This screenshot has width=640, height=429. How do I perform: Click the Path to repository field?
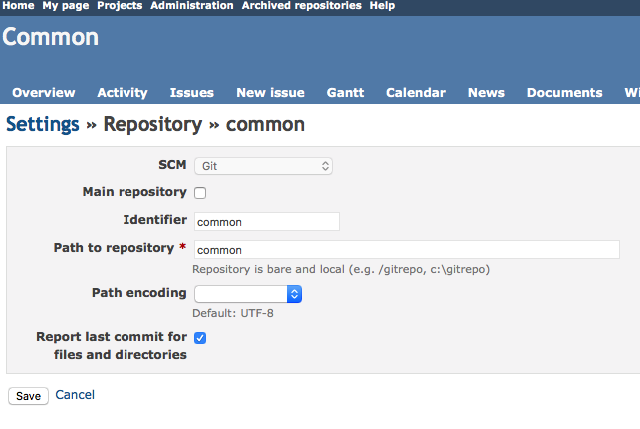407,249
